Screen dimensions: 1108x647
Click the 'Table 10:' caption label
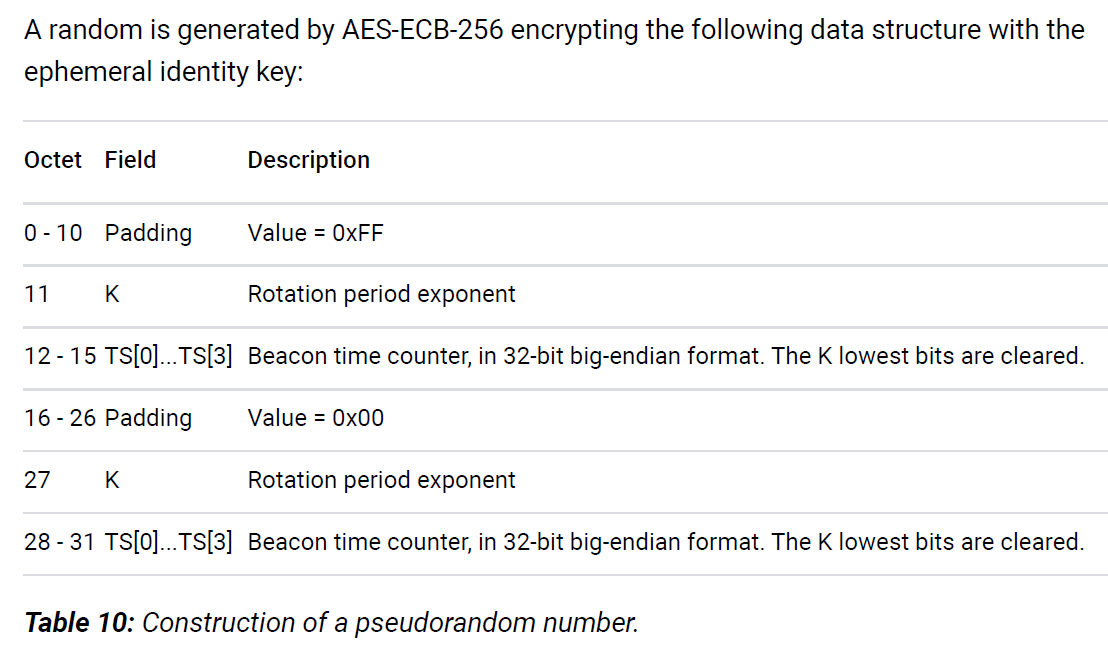pos(79,623)
